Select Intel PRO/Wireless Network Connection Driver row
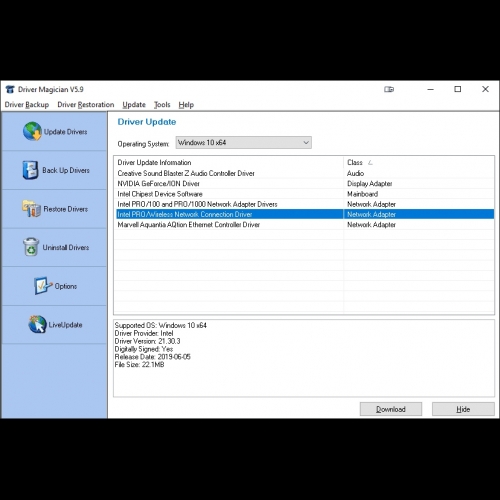This screenshot has width=500, height=500. point(305,214)
